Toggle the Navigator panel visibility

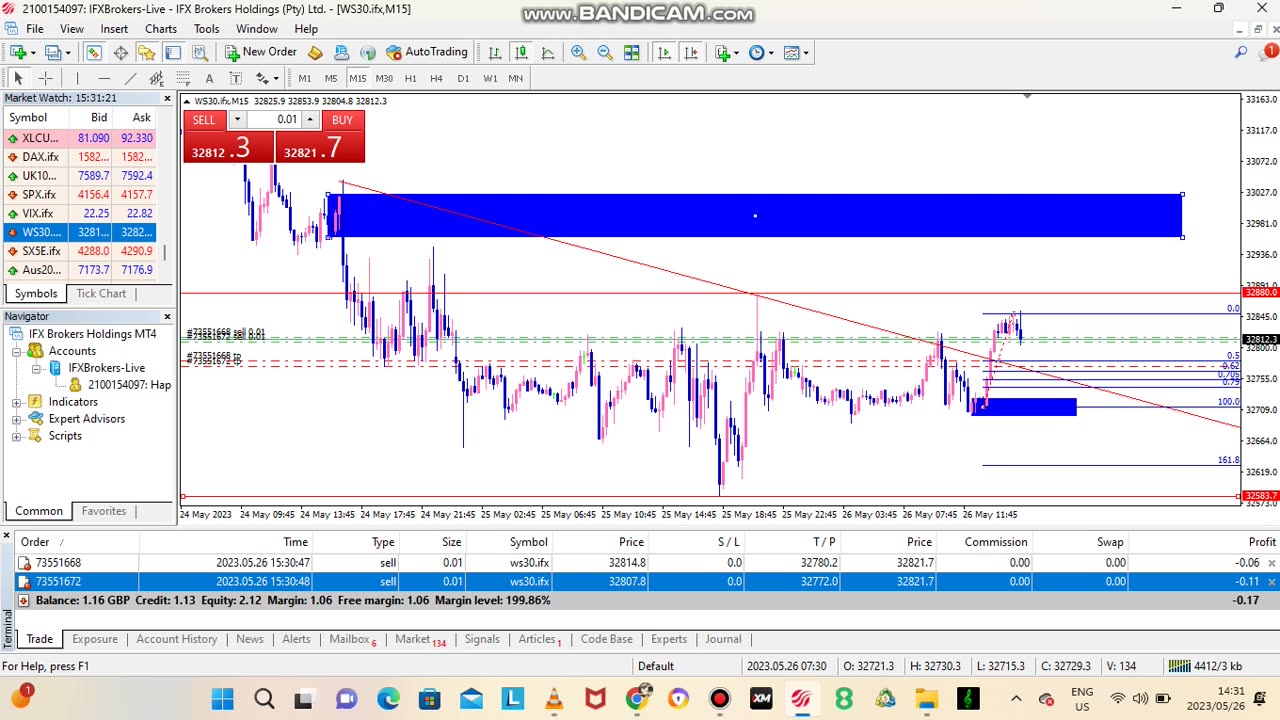point(146,52)
